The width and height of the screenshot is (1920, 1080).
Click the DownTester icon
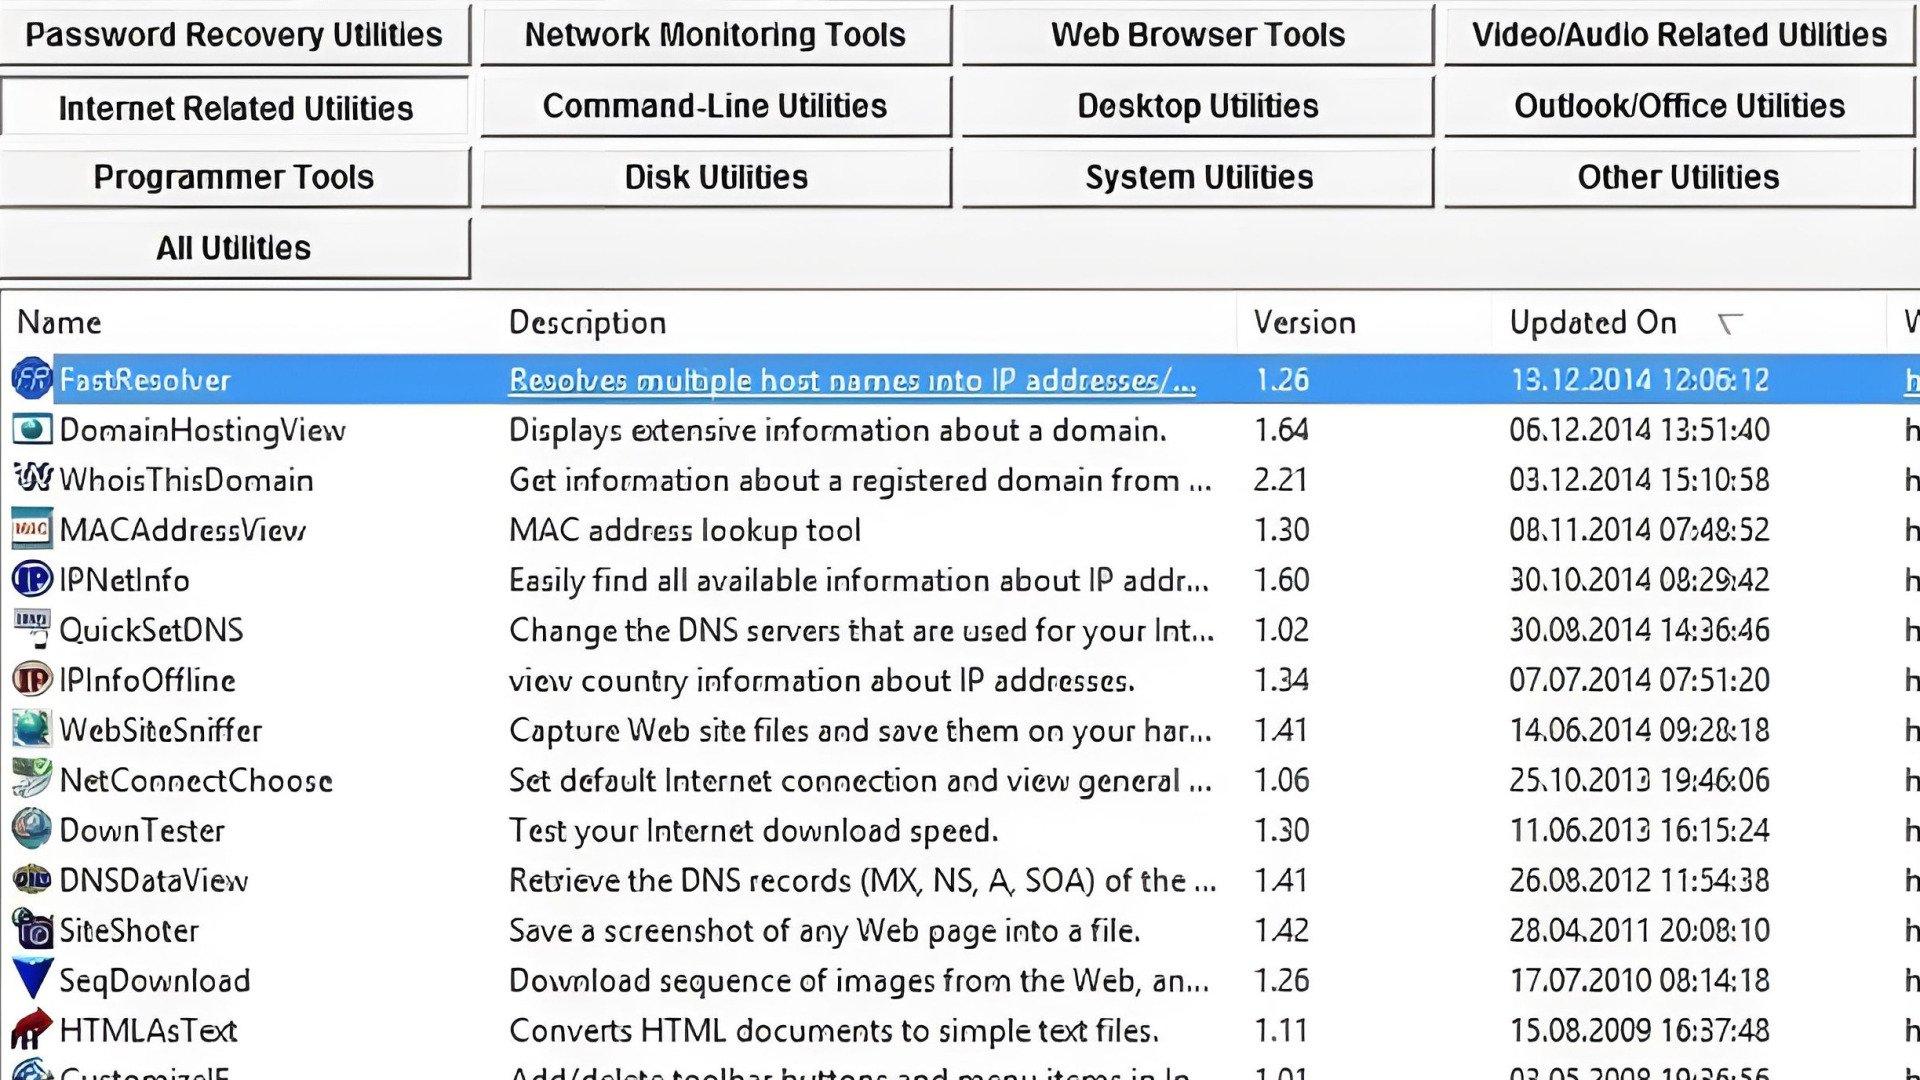(31, 829)
